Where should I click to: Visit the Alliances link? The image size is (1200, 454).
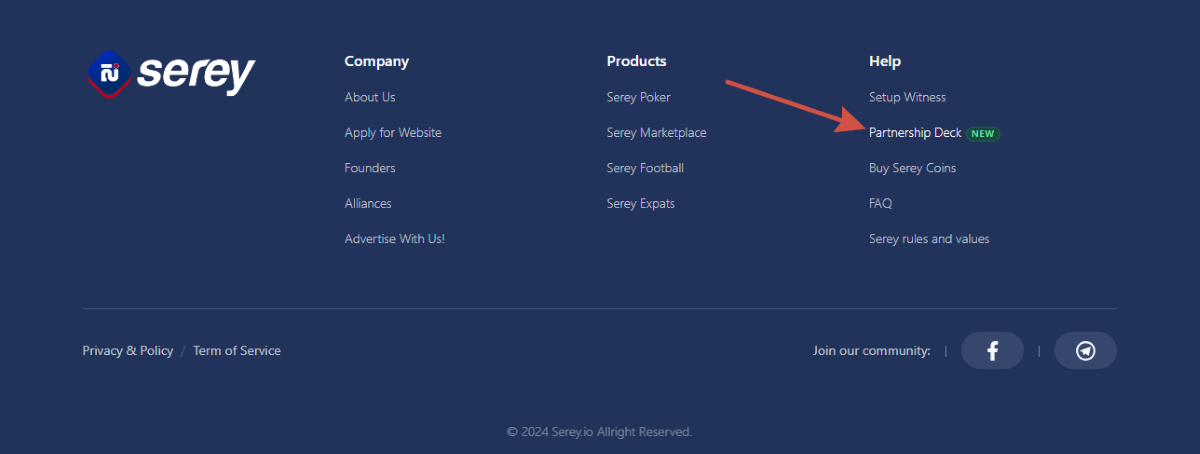pos(368,203)
